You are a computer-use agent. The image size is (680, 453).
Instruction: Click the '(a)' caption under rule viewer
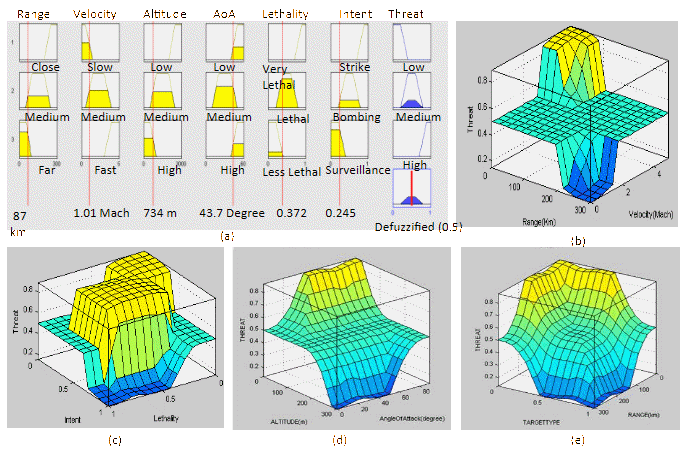[x=227, y=236]
